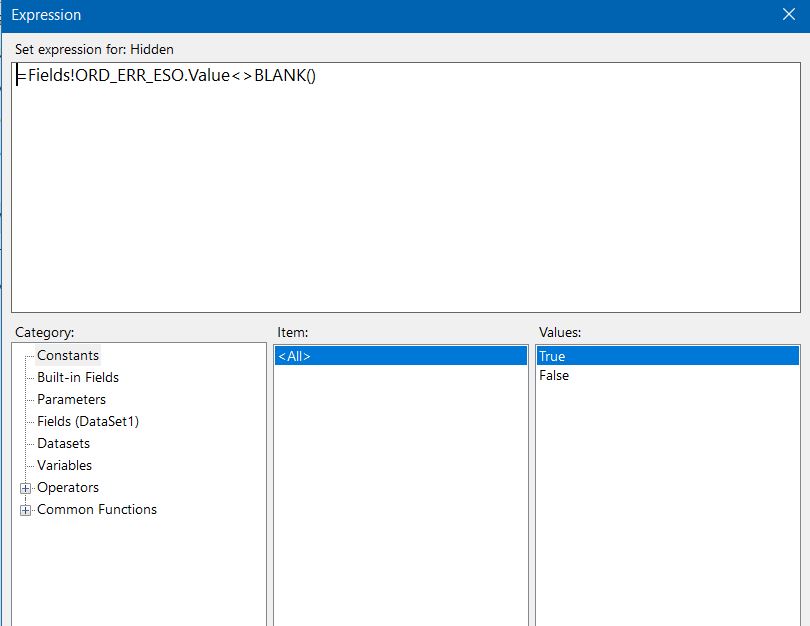Choose the True value
This screenshot has width=810, height=626.
pos(667,356)
